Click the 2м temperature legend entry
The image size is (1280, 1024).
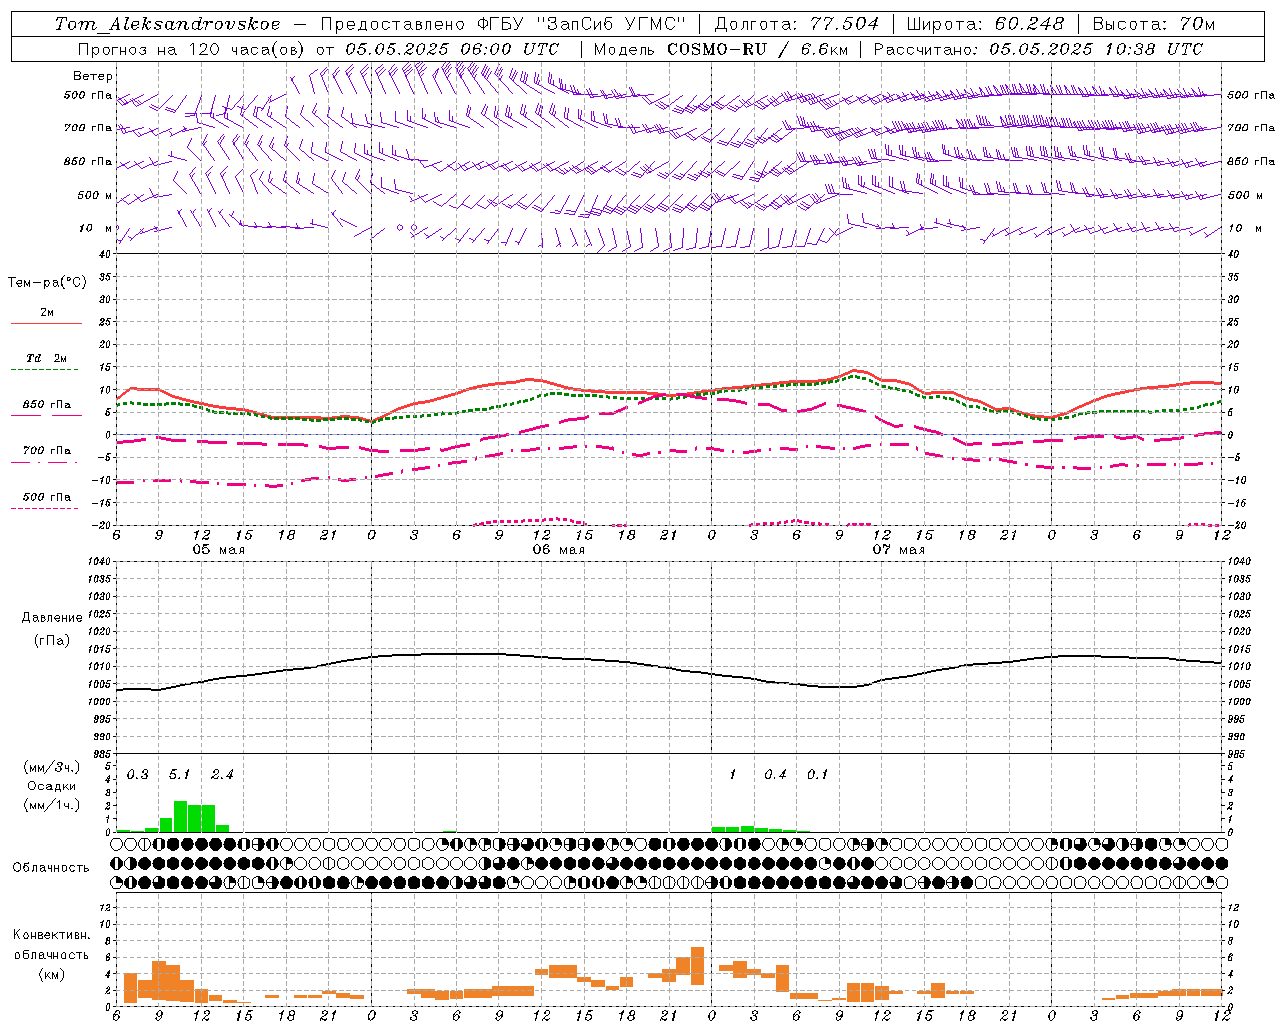coord(47,313)
